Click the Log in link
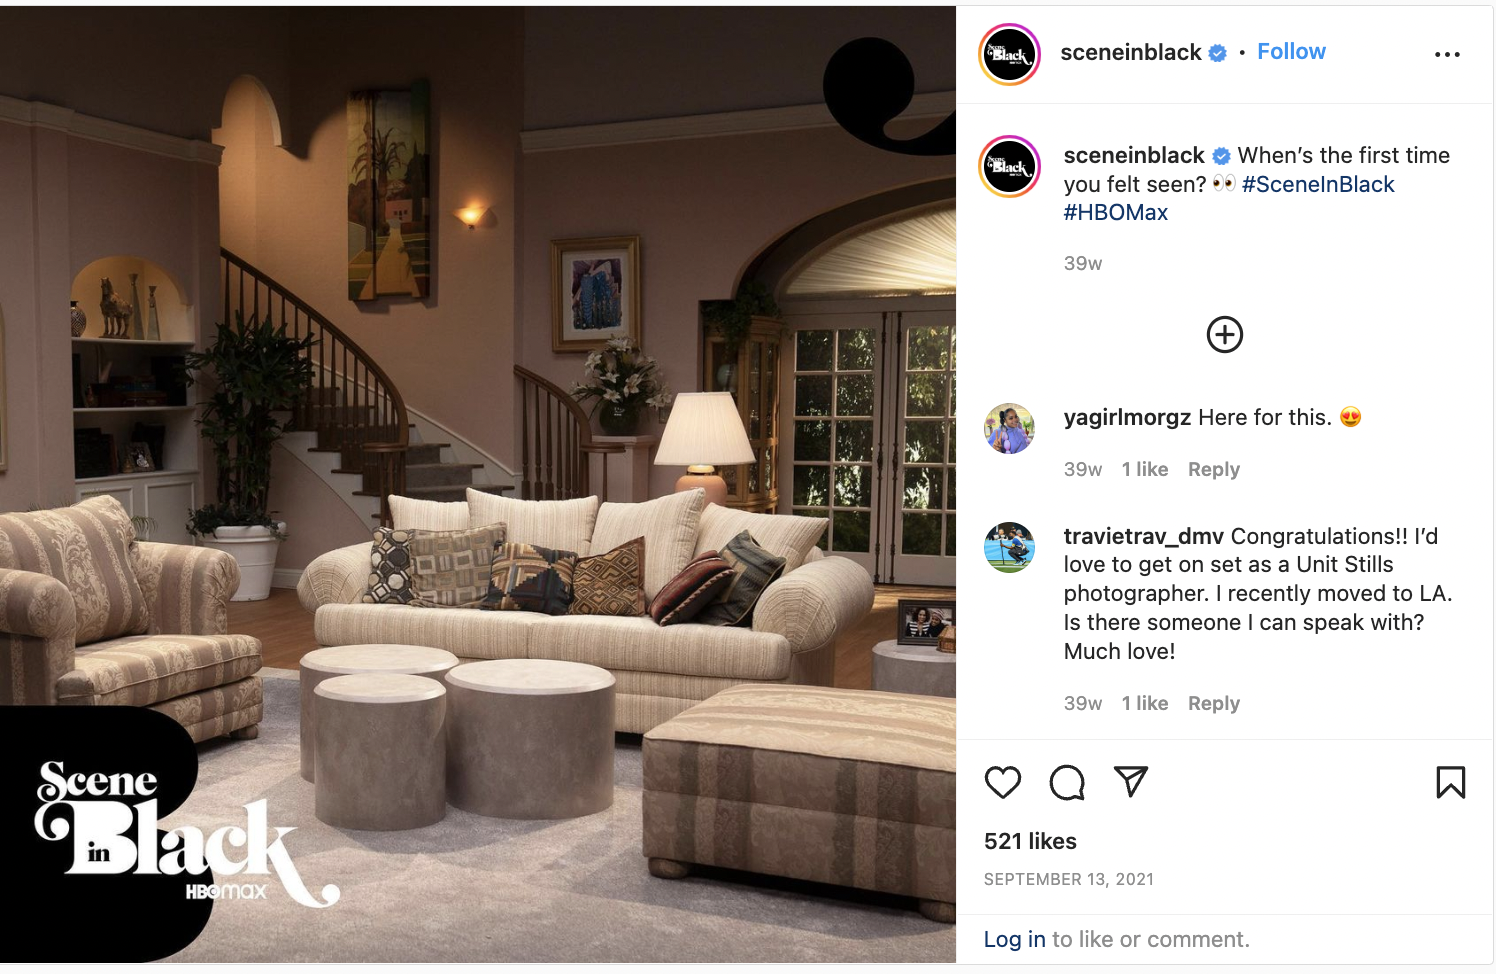The height and width of the screenshot is (974, 1496). coord(1014,939)
